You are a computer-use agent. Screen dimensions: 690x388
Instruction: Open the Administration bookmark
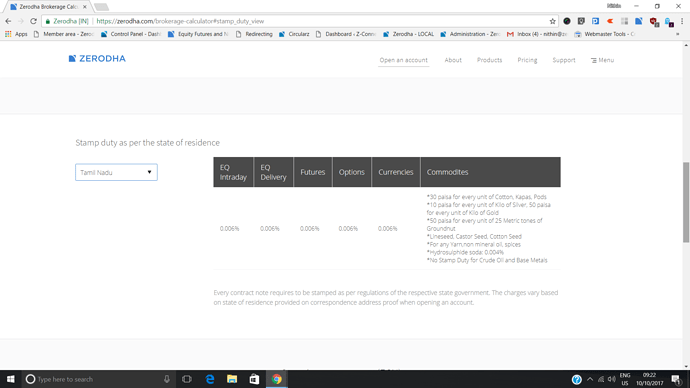(x=470, y=34)
